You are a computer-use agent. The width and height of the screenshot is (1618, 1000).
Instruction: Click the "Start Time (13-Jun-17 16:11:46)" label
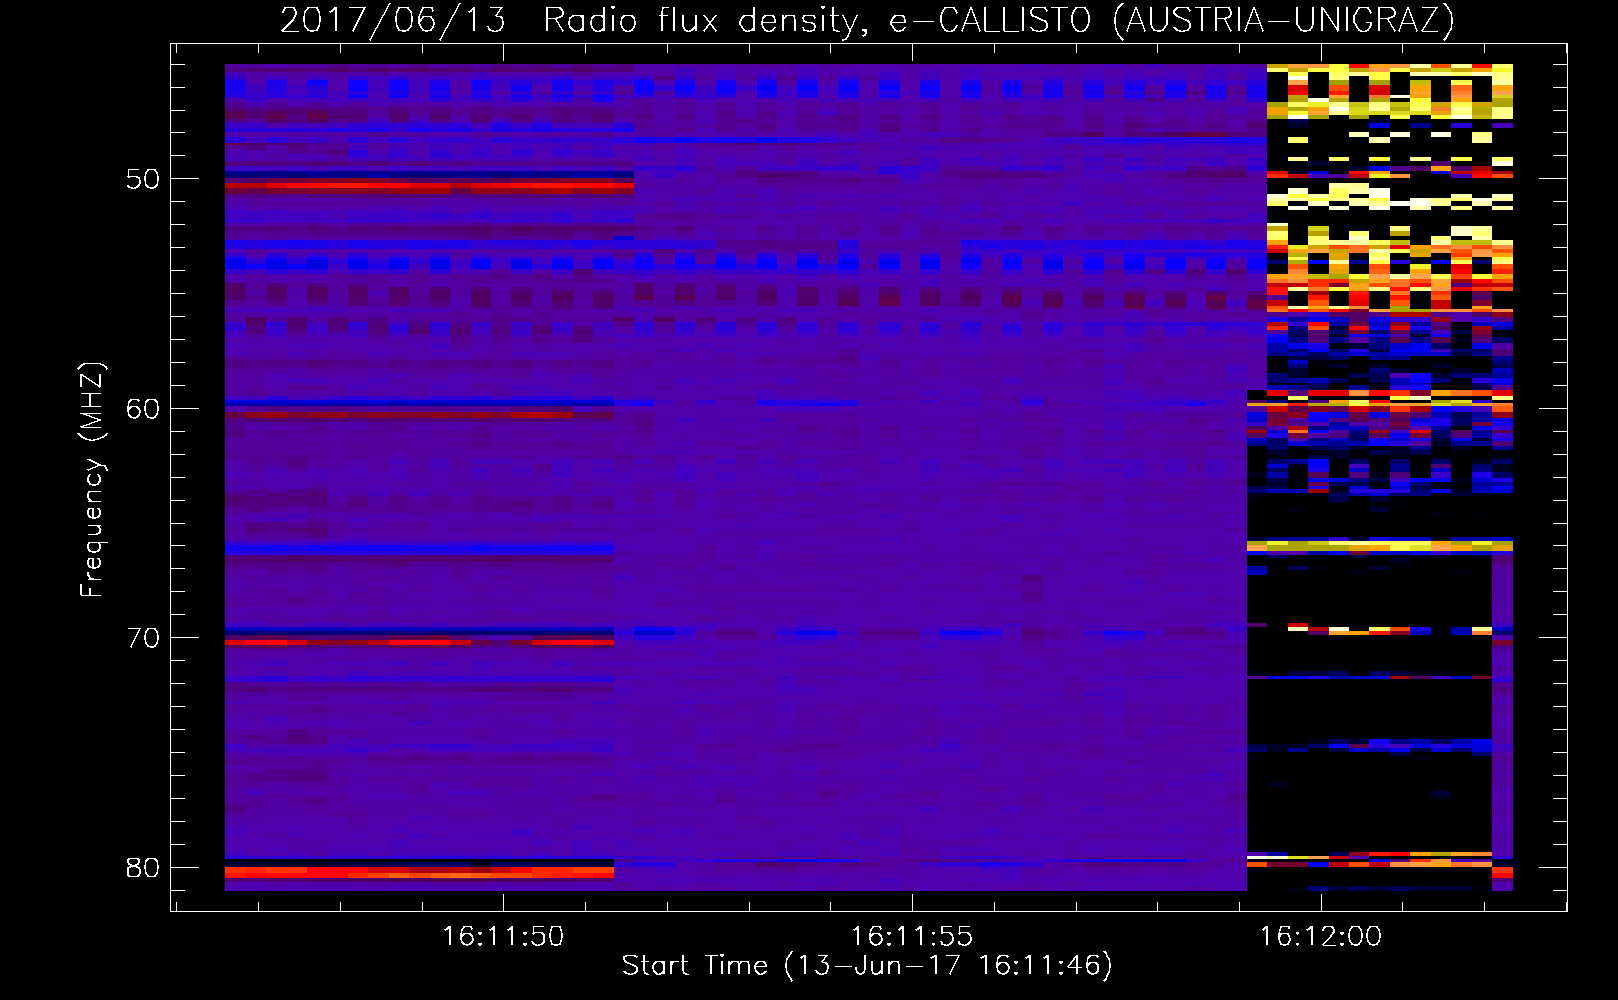pyautogui.click(x=867, y=966)
